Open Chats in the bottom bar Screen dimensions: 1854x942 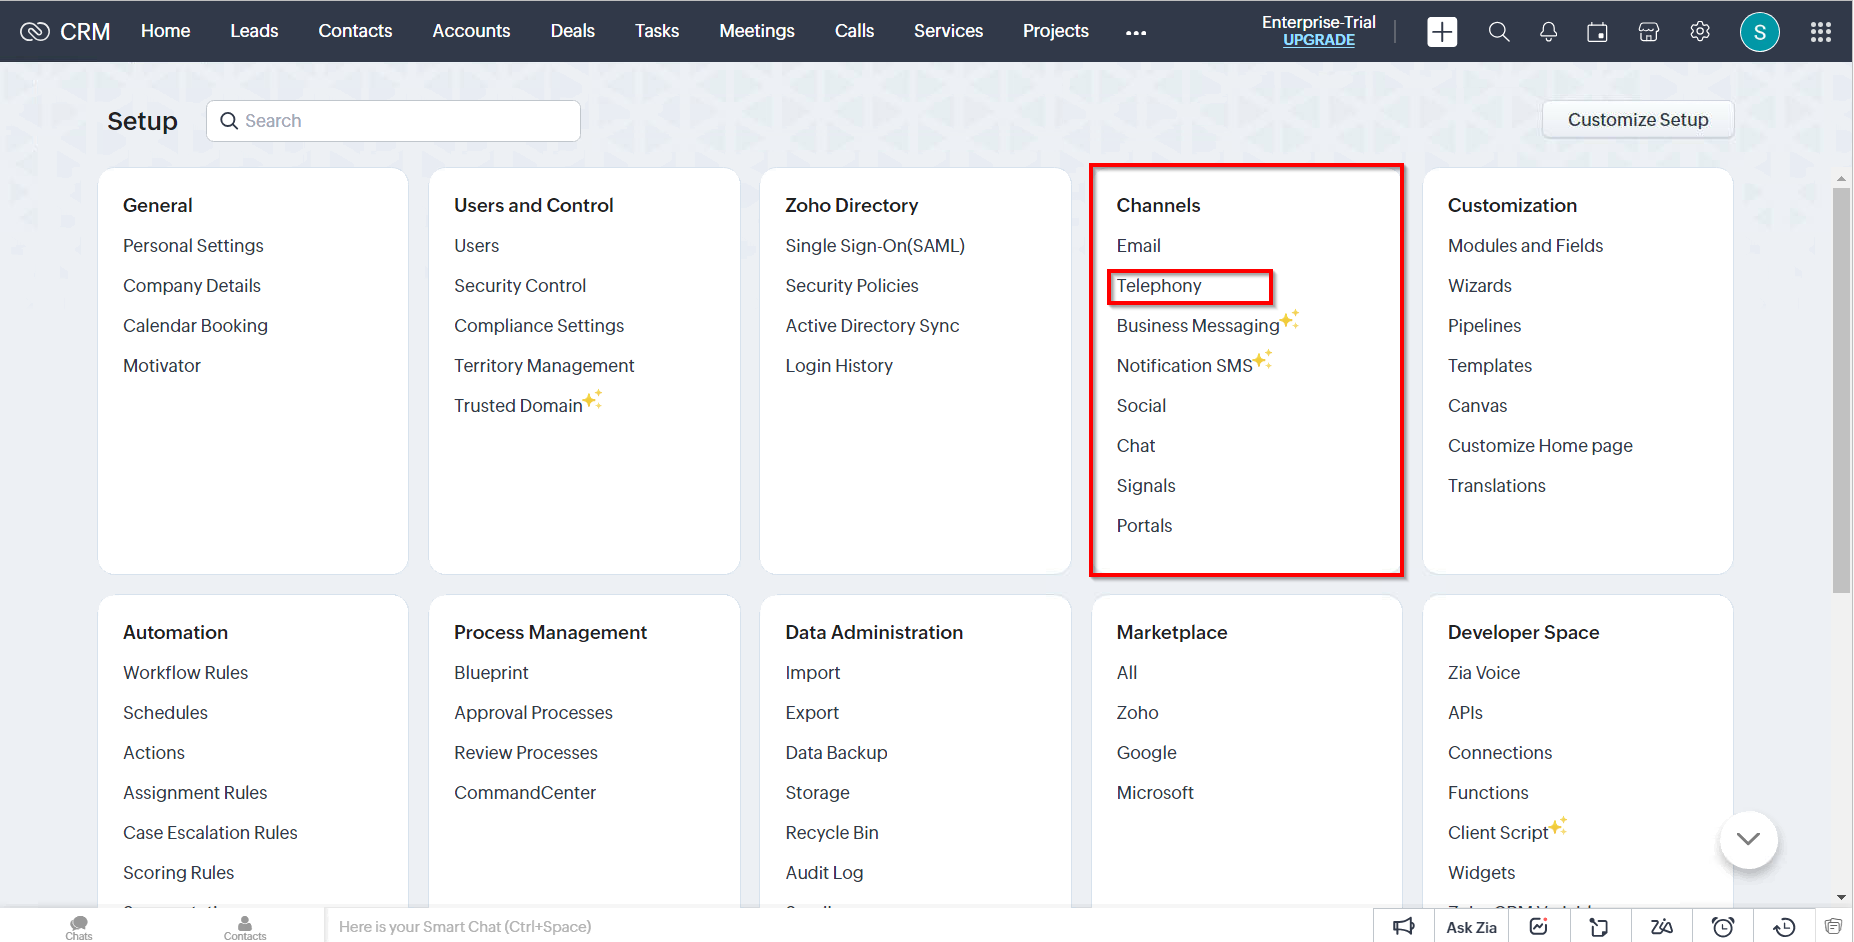coord(79,928)
